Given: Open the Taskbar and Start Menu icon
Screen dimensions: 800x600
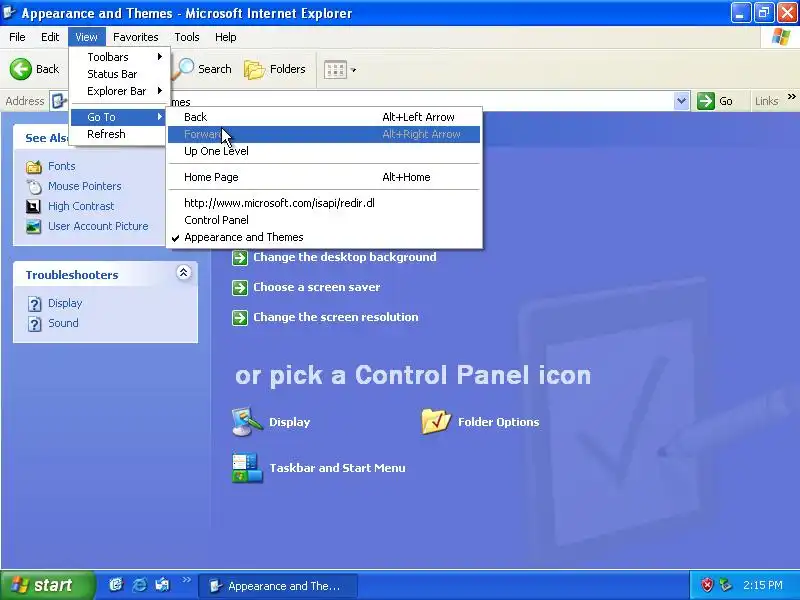Looking at the screenshot, I should click(x=247, y=468).
